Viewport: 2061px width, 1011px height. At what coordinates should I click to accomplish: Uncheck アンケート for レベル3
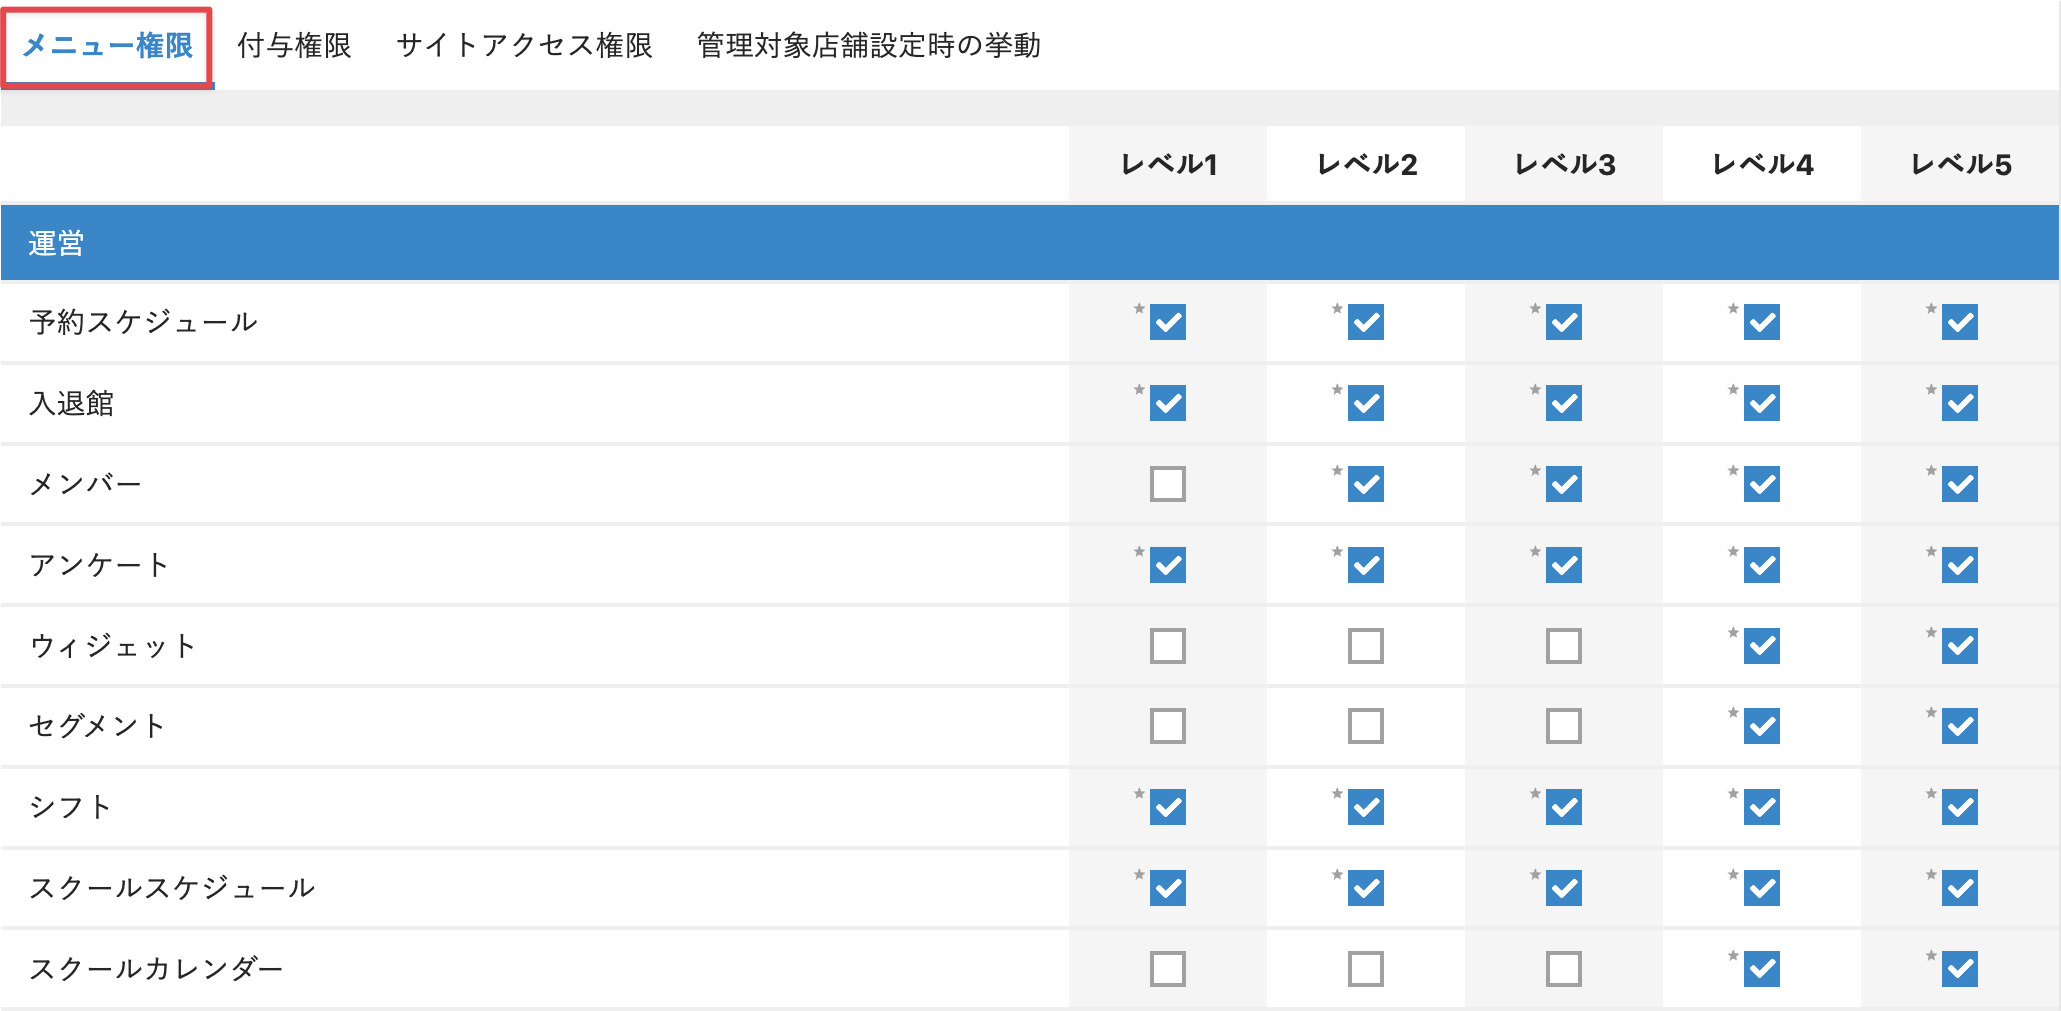click(1563, 565)
